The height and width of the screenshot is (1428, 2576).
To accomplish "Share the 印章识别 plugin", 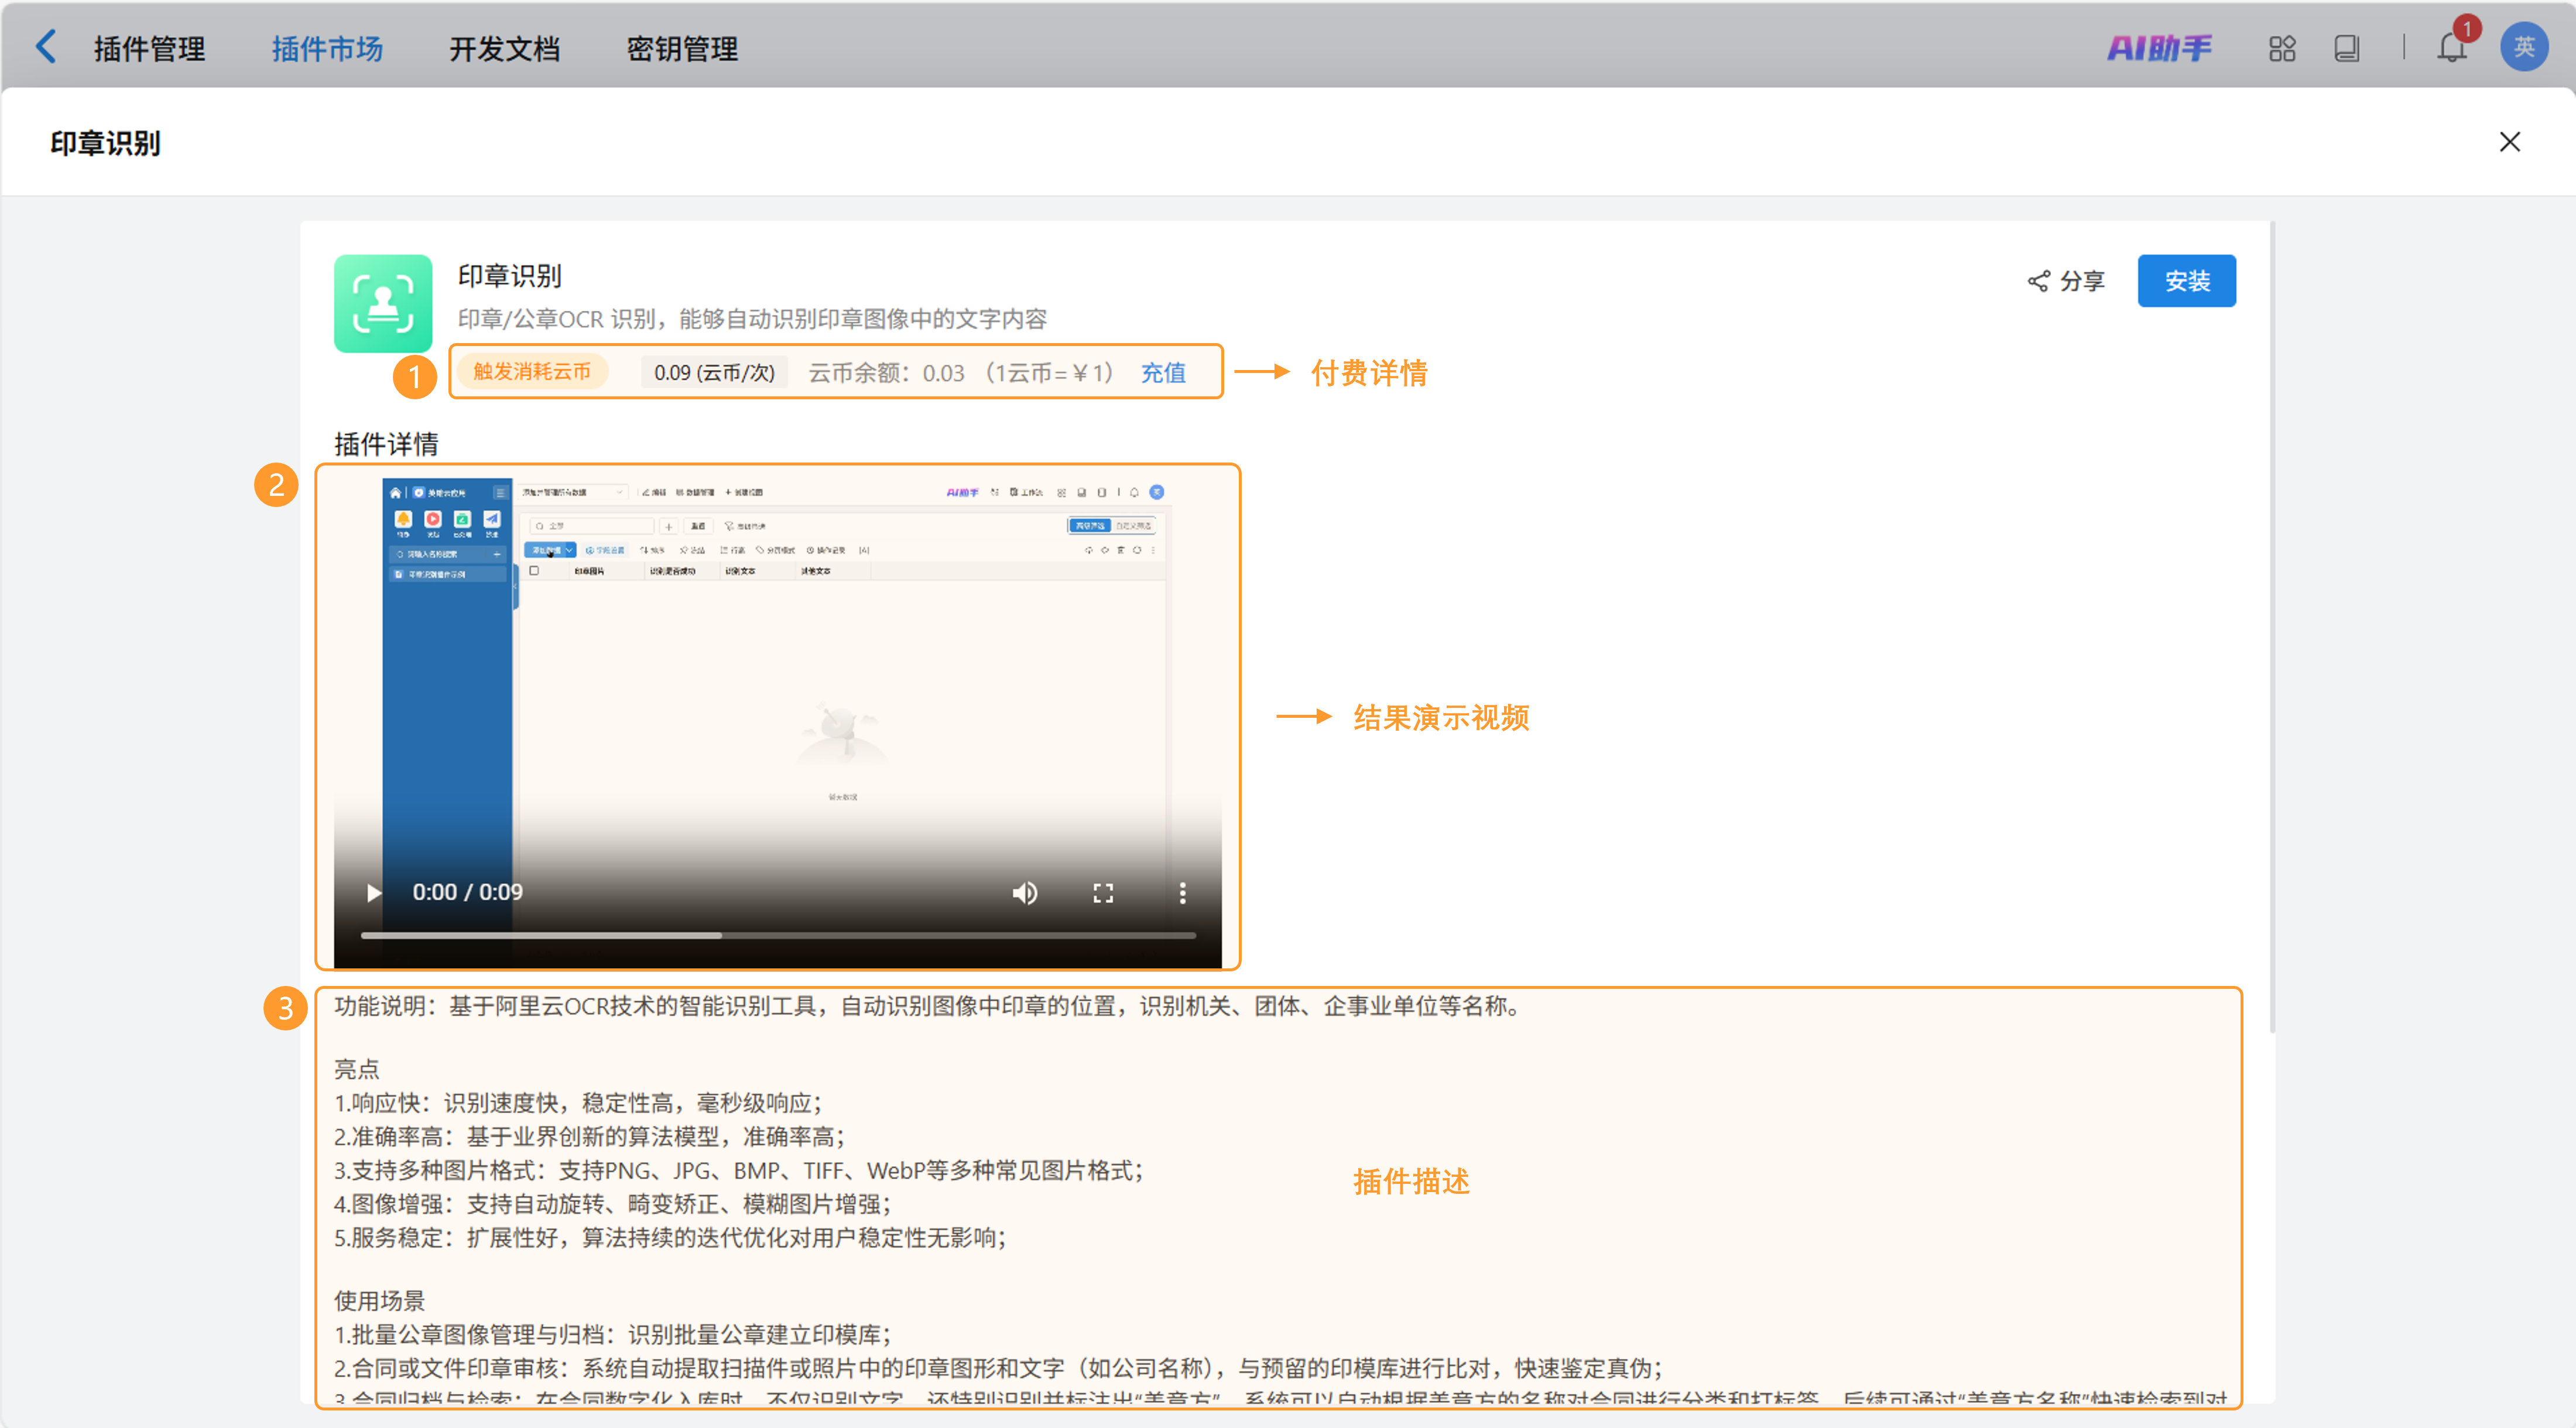I will pos(2066,281).
